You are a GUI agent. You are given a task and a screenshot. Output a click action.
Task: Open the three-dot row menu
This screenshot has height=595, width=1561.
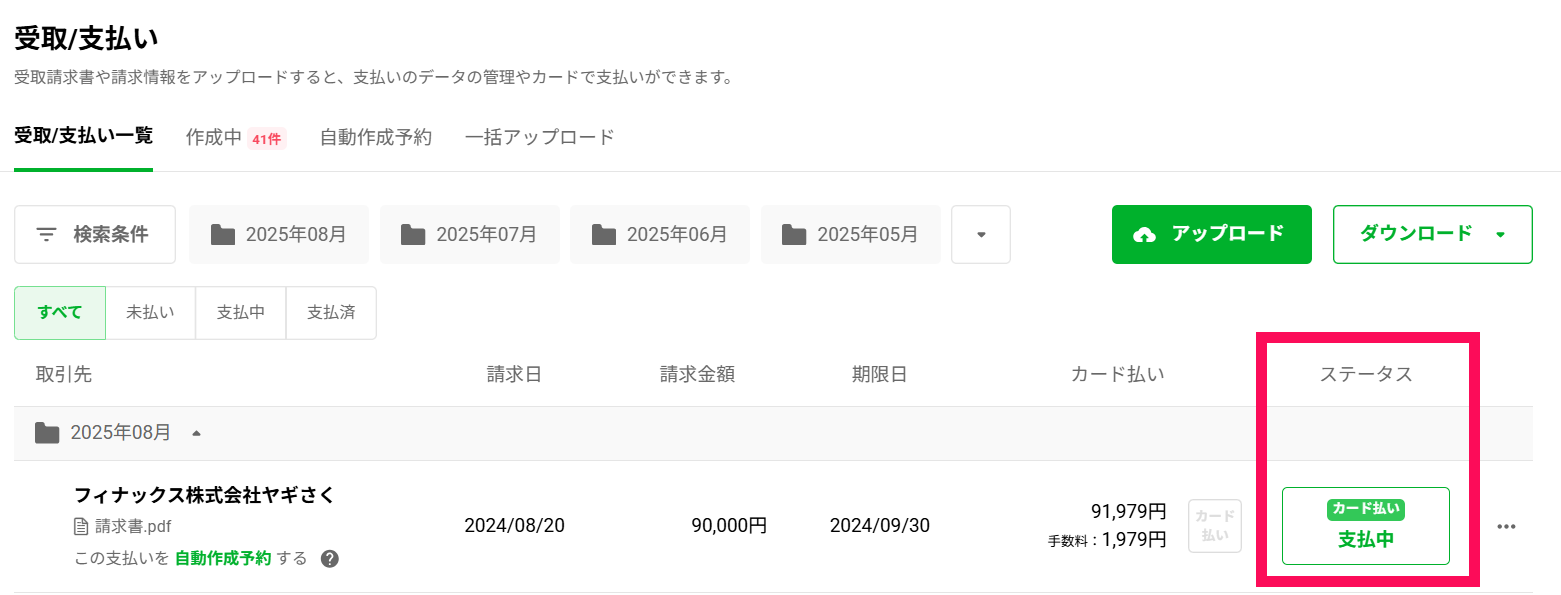tap(1506, 527)
